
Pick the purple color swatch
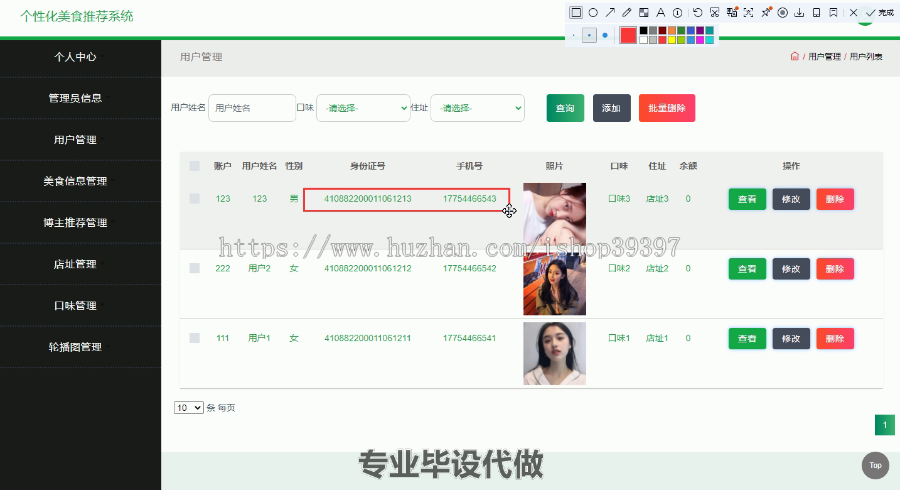point(700,30)
